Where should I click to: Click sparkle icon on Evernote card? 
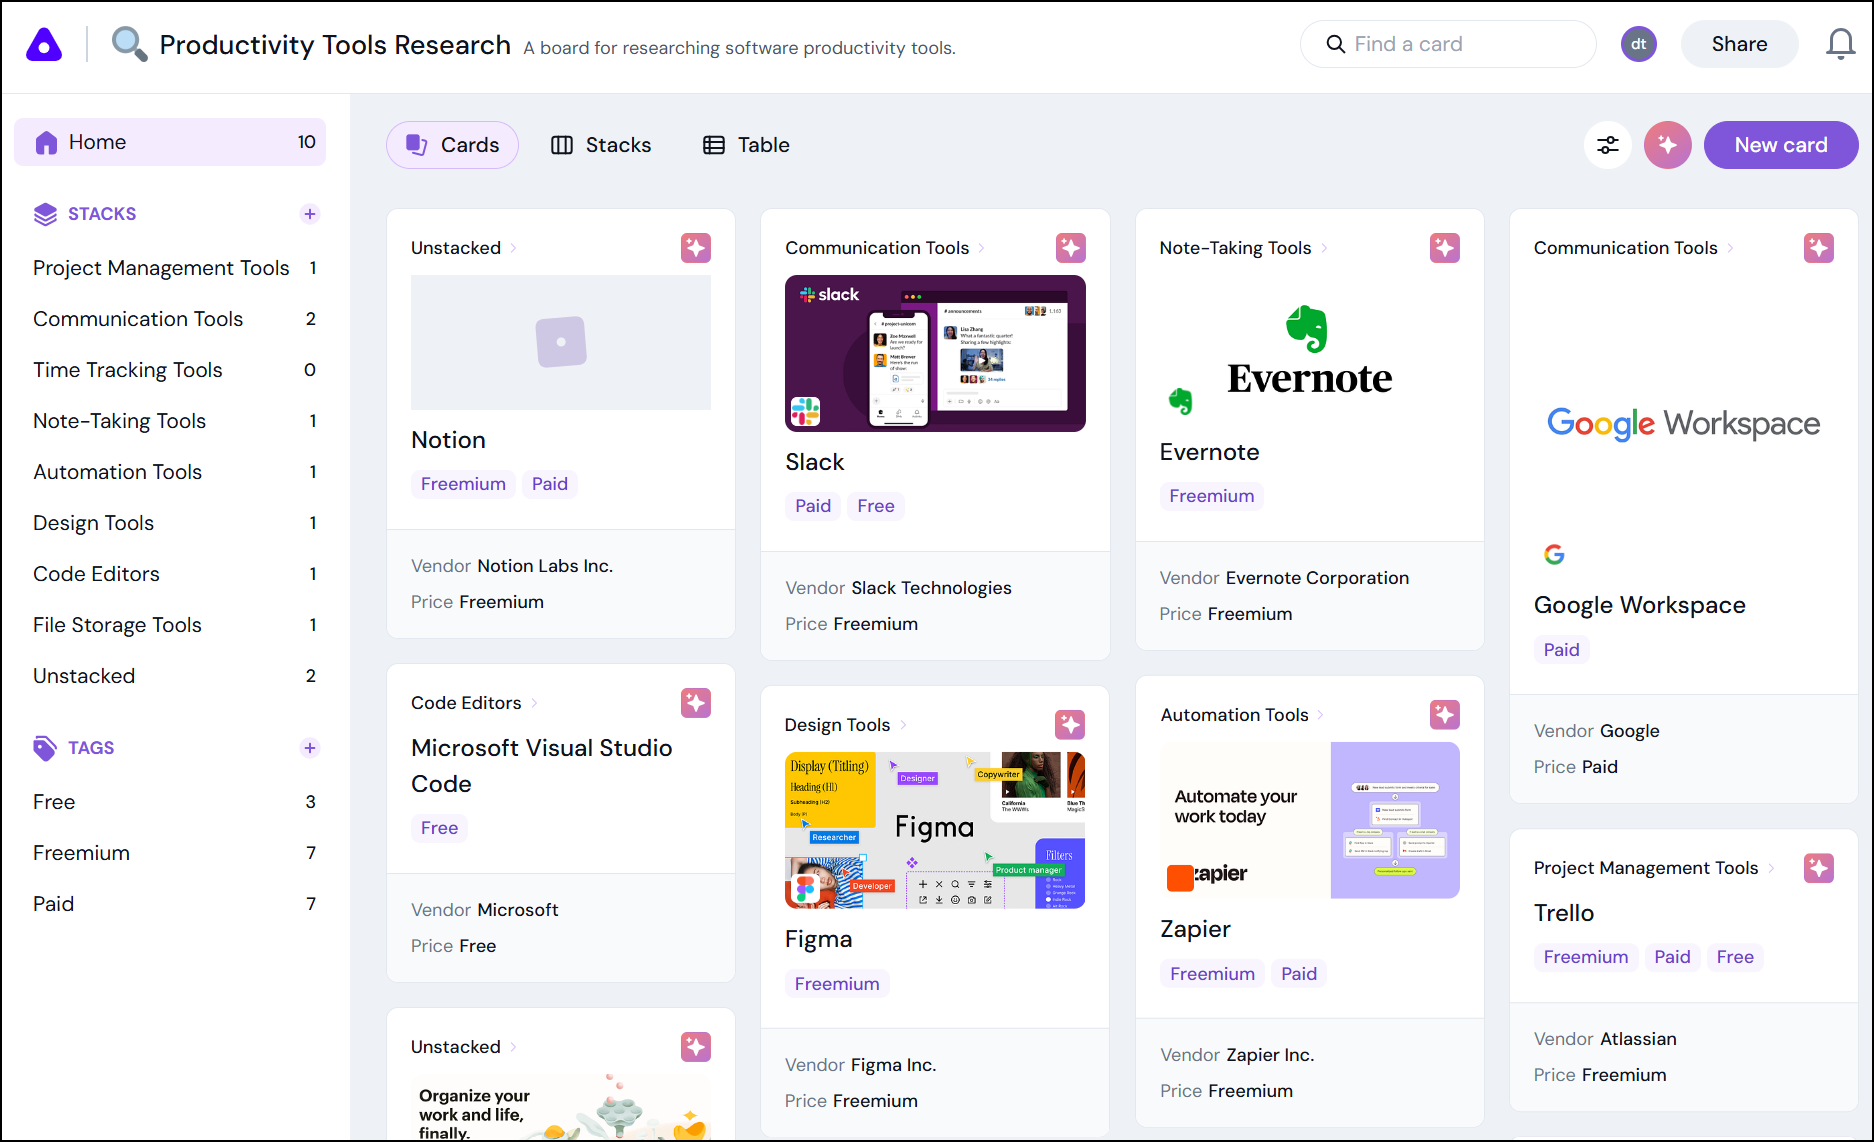pos(1444,248)
